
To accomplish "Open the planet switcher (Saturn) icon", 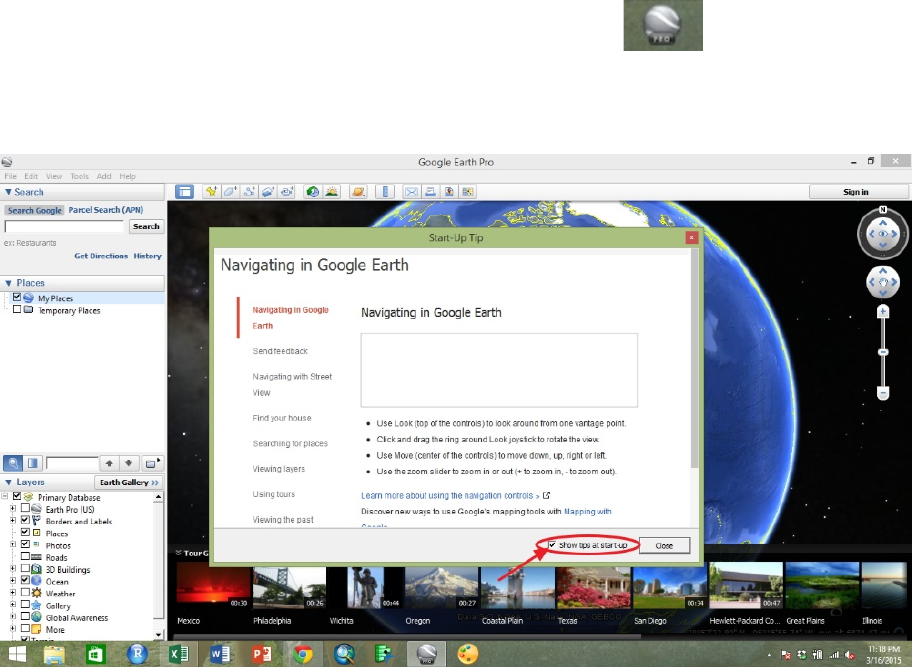I will (x=358, y=191).
